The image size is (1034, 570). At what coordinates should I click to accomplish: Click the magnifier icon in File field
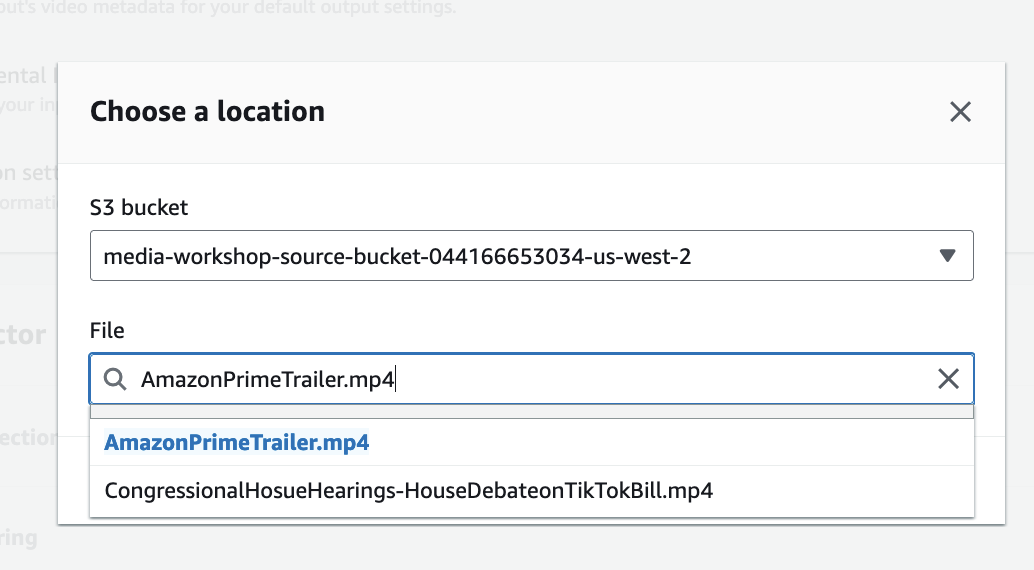(116, 379)
